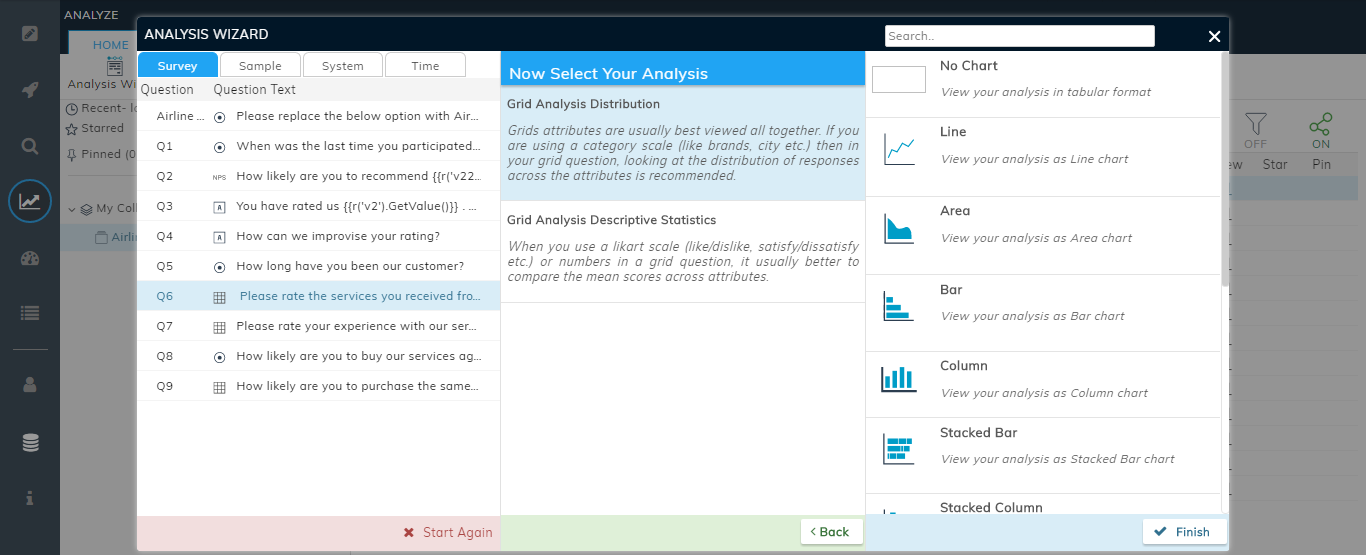Choose the Area chart icon
Image resolution: width=1366 pixels, height=555 pixels.
(x=899, y=228)
